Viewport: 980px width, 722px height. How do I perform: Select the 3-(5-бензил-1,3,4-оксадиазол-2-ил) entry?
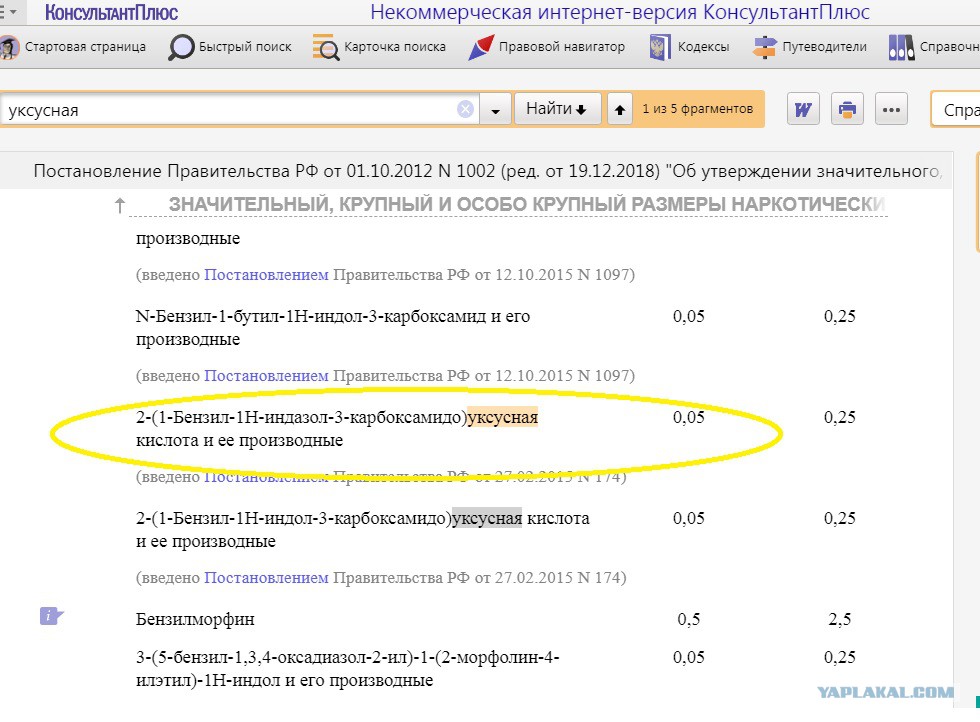348,668
